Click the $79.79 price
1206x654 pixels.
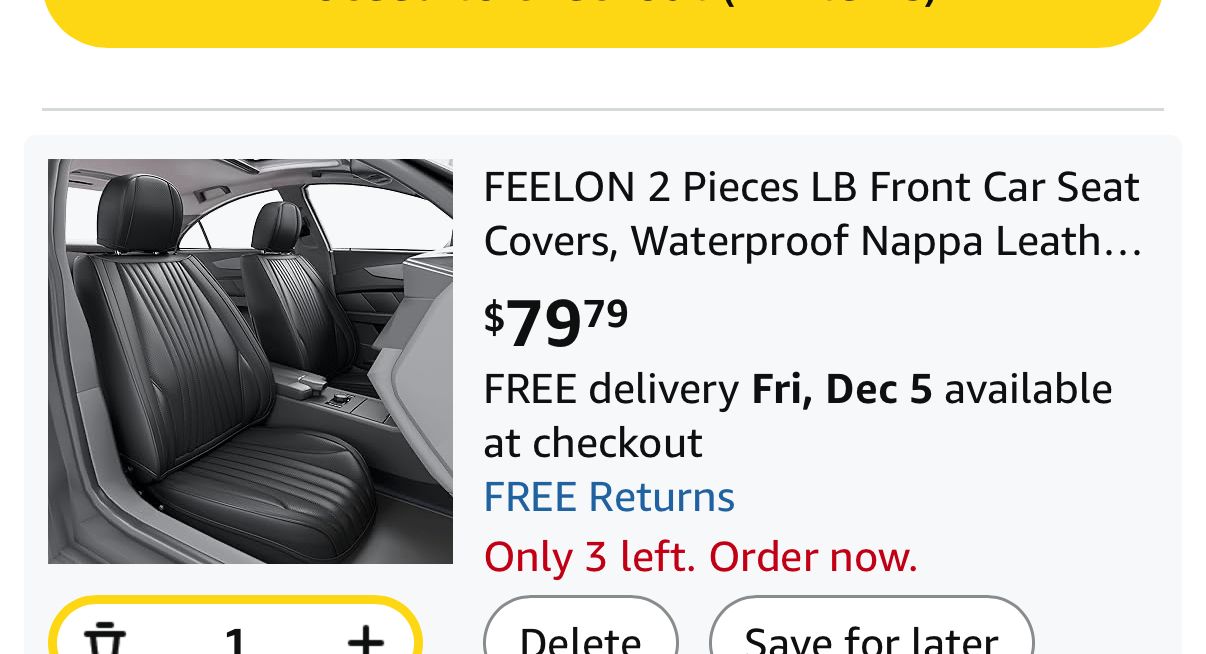(x=556, y=322)
